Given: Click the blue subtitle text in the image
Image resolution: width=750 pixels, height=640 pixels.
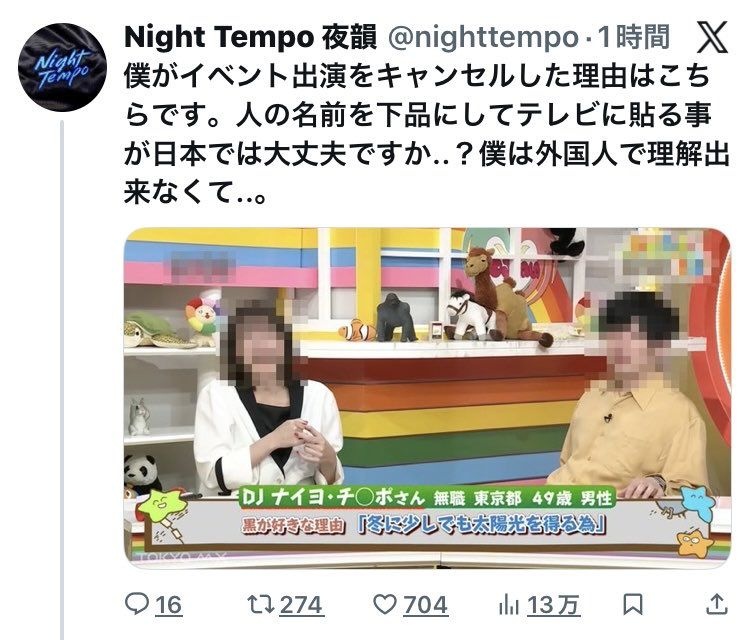Looking at the screenshot, I should (482, 525).
